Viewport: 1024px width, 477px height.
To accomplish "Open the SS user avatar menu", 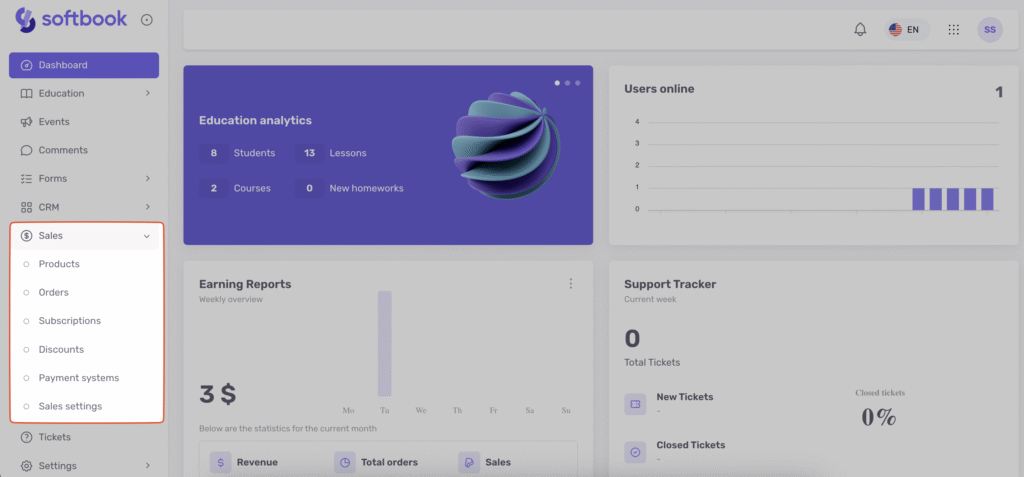I will [989, 29].
